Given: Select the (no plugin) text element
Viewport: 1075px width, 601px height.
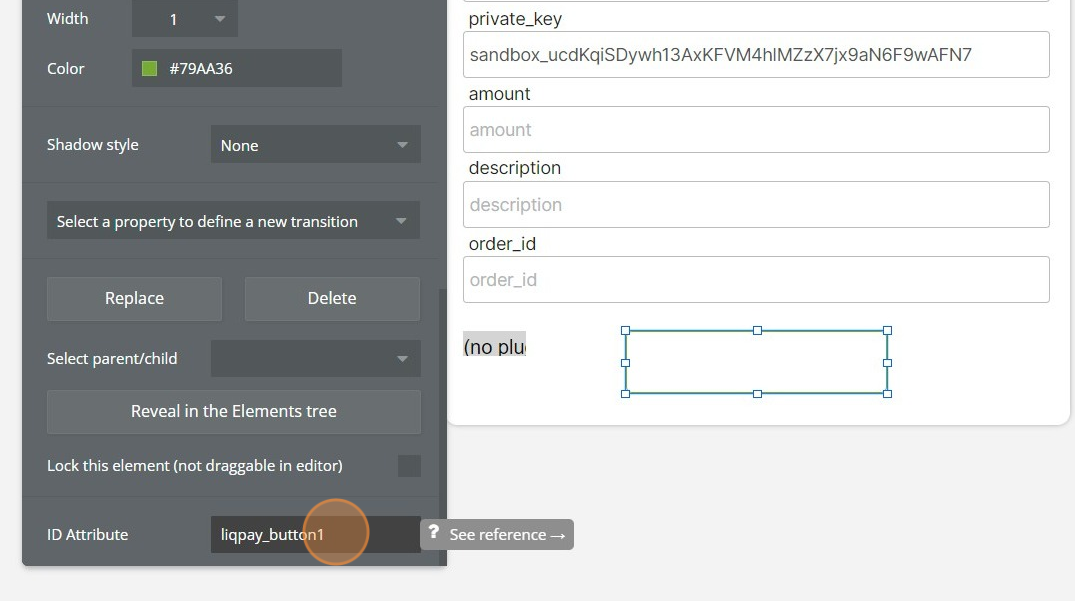Looking at the screenshot, I should [x=494, y=347].
